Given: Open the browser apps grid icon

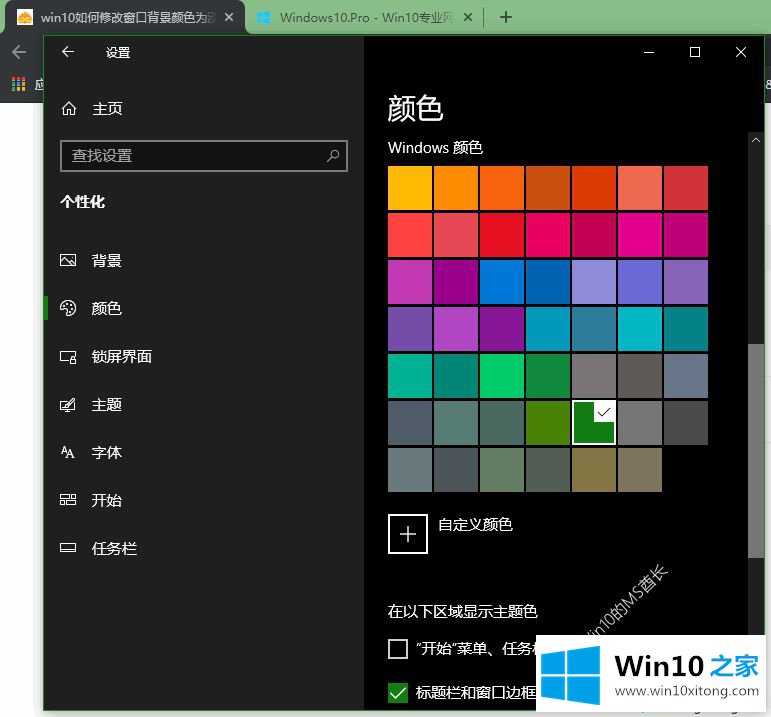Looking at the screenshot, I should click(19, 84).
